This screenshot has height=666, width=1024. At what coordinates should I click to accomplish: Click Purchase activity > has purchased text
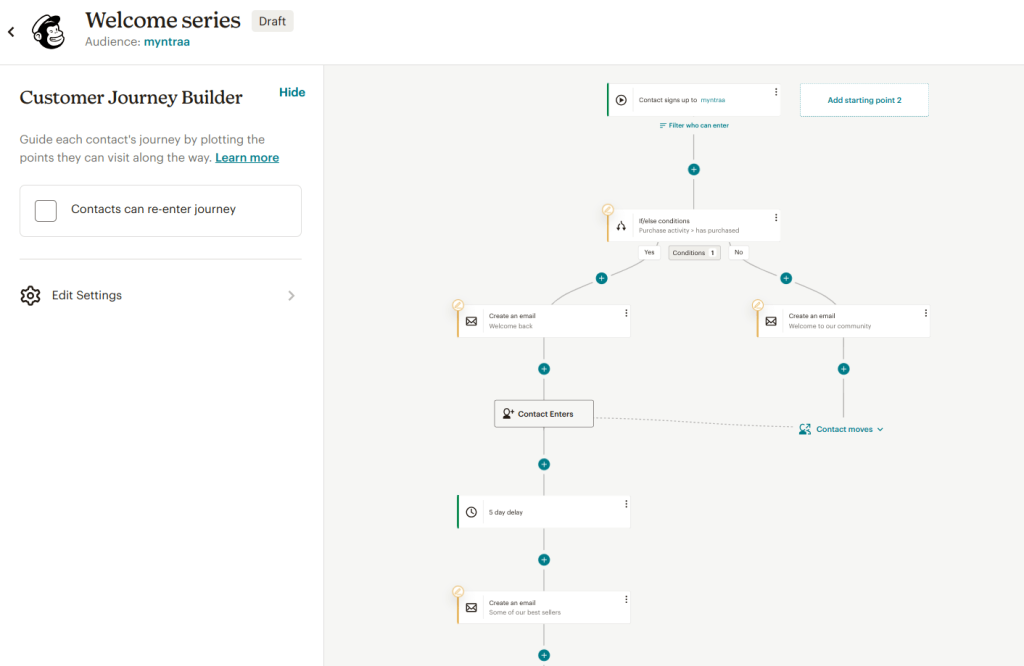[689, 230]
